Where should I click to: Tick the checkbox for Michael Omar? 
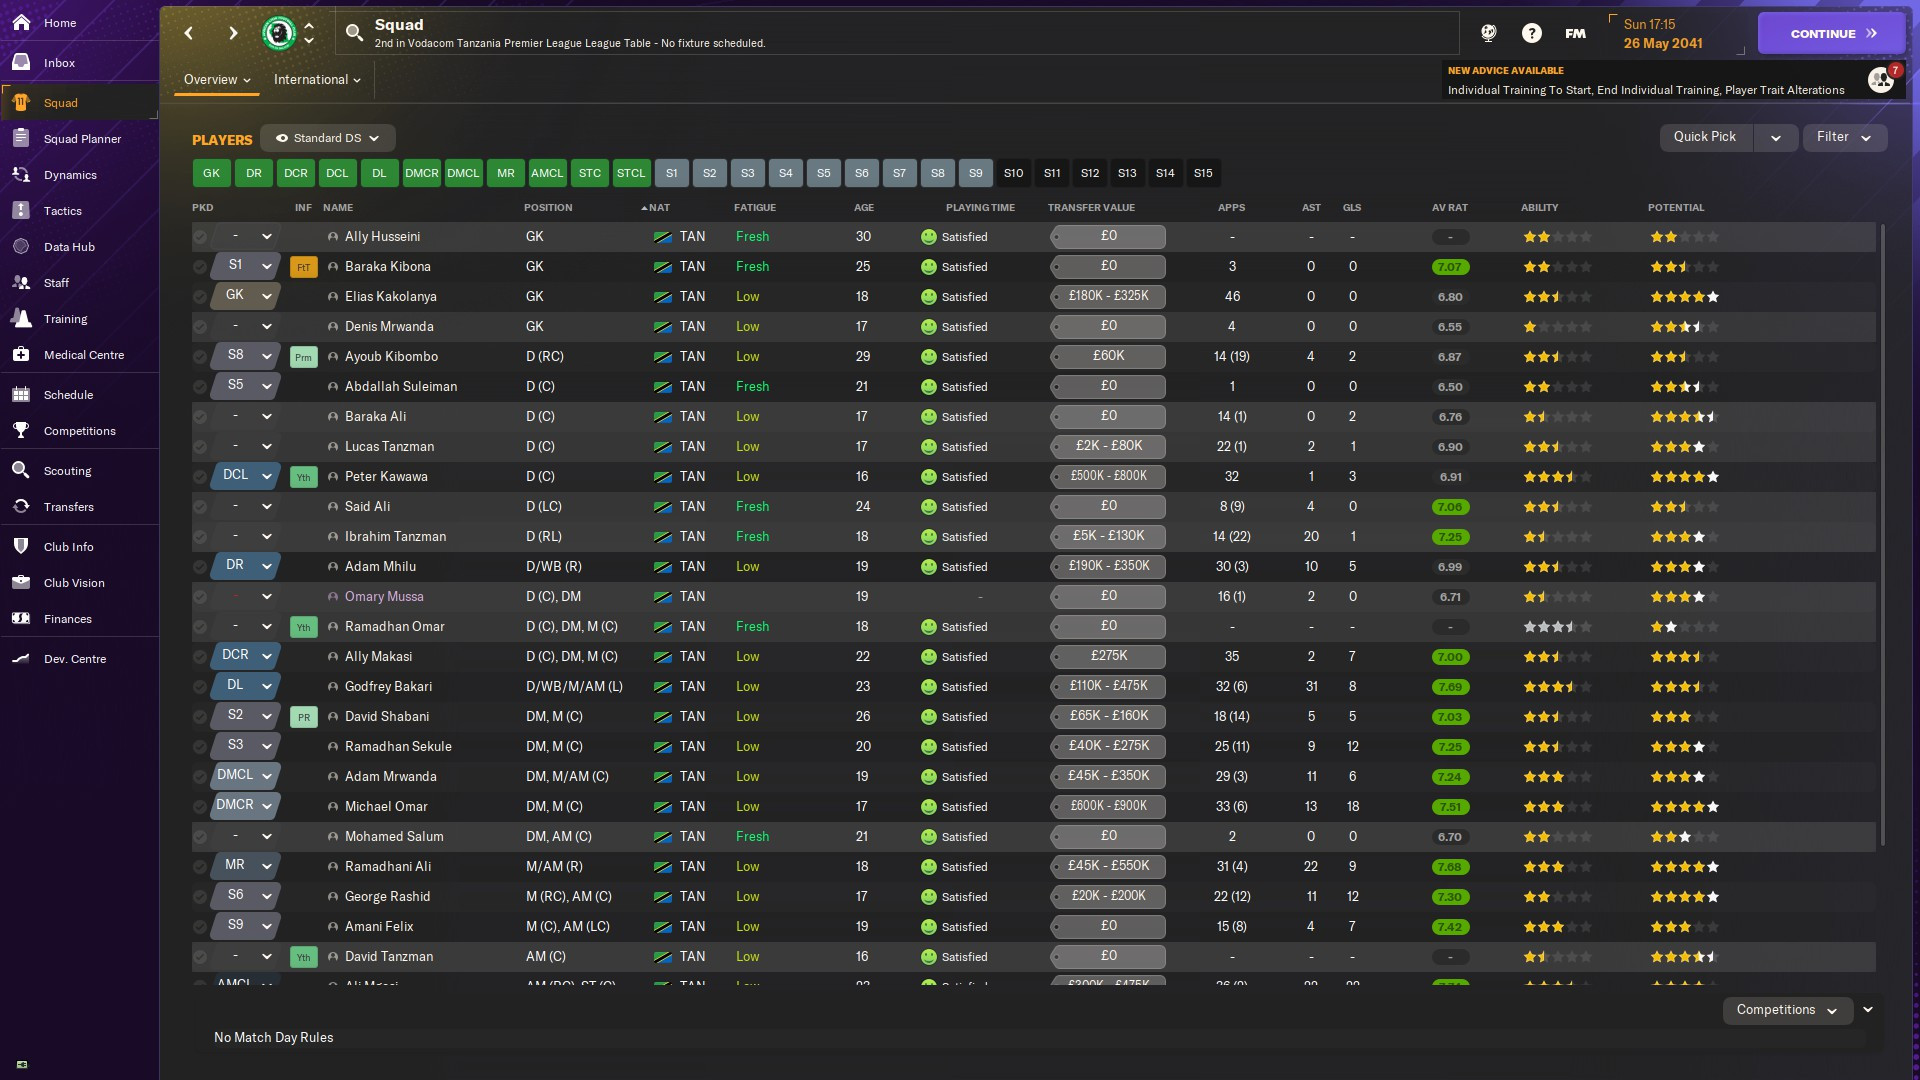pyautogui.click(x=200, y=807)
